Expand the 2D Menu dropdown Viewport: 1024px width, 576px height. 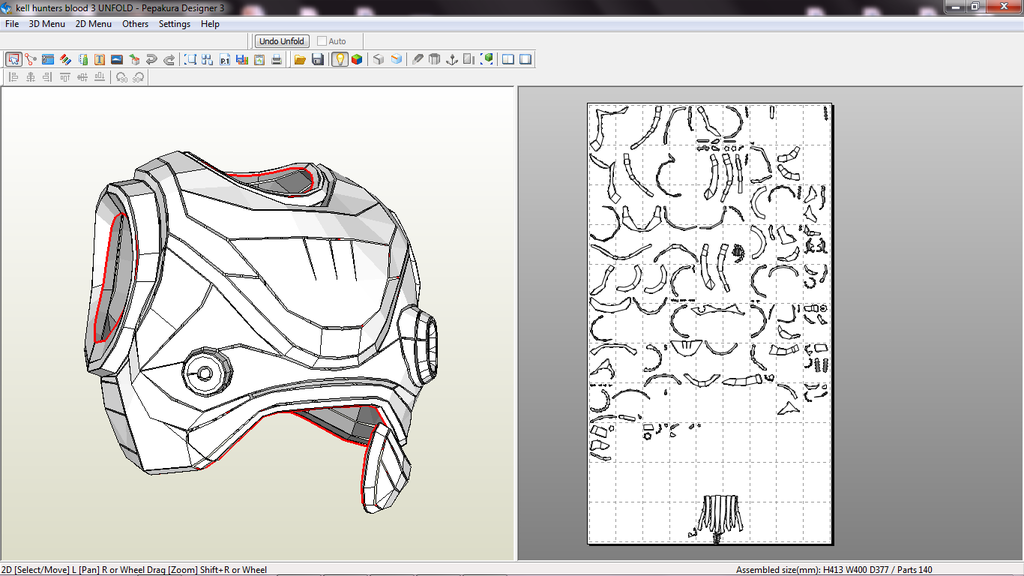point(93,24)
